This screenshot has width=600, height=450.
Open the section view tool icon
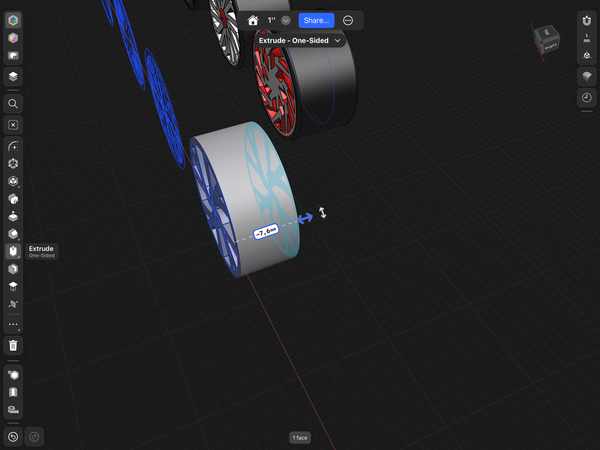click(x=13, y=392)
